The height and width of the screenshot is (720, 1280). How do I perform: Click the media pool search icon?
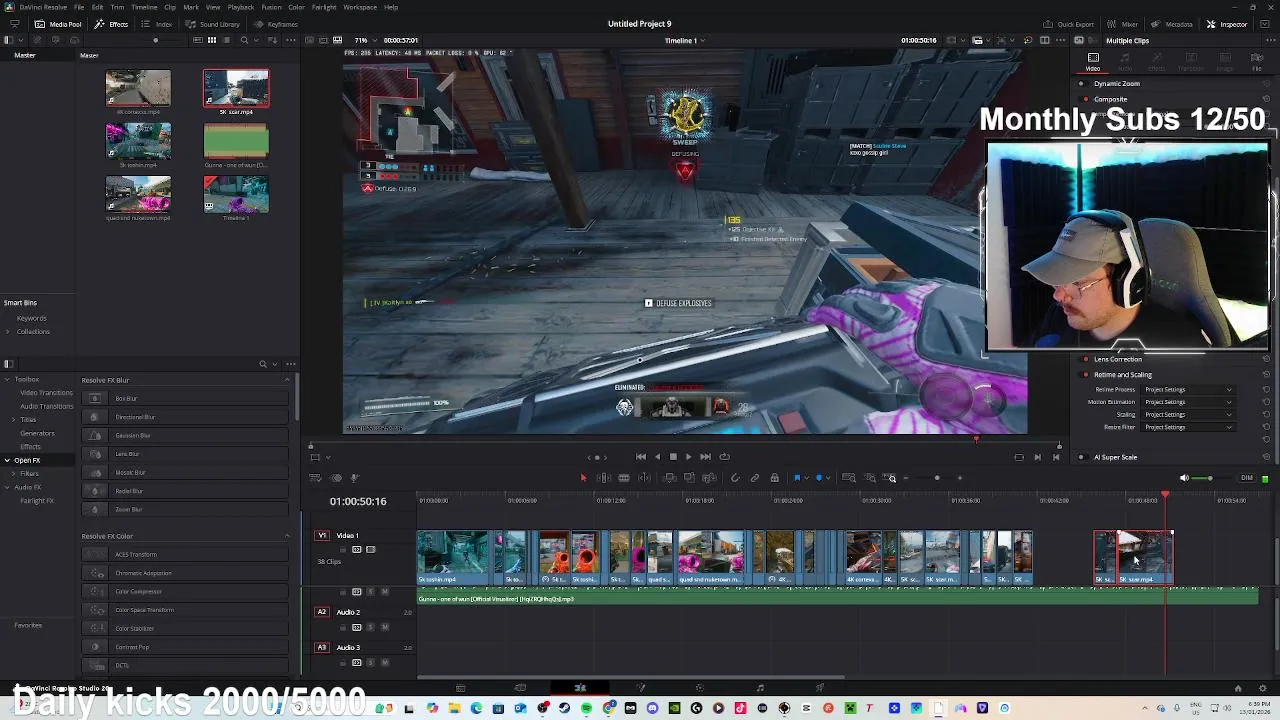click(x=244, y=41)
